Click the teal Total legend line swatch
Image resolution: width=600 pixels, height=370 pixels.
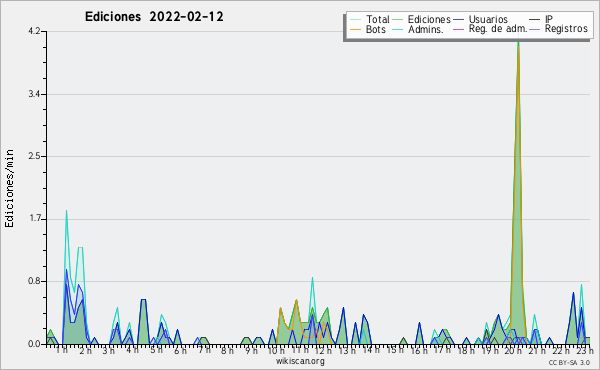[355, 20]
